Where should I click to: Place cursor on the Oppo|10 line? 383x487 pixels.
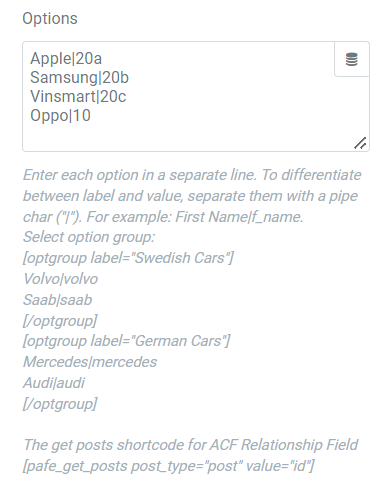(60, 116)
